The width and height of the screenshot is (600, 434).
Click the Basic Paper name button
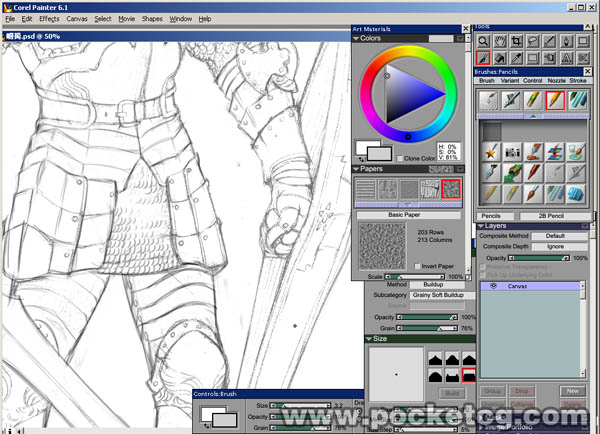tap(408, 215)
